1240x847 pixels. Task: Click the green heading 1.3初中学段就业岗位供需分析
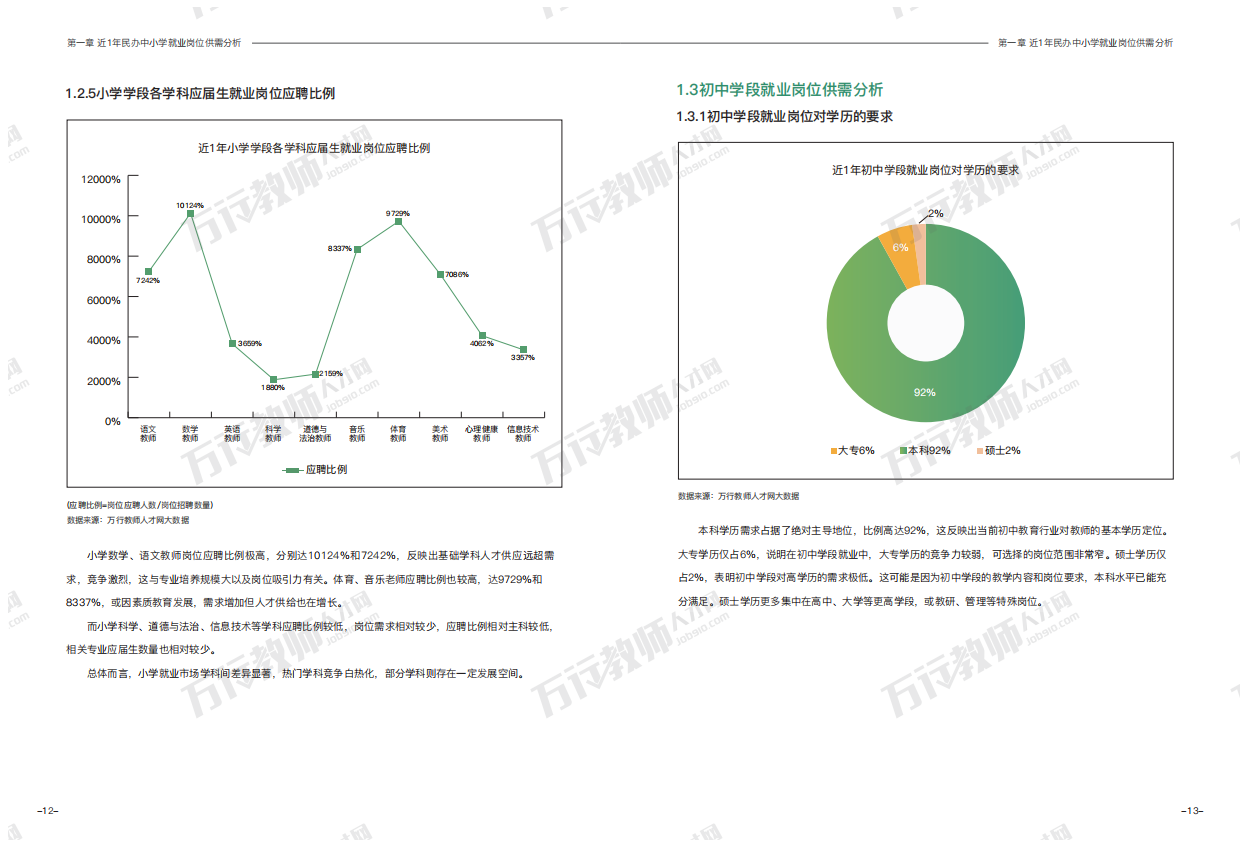(780, 90)
